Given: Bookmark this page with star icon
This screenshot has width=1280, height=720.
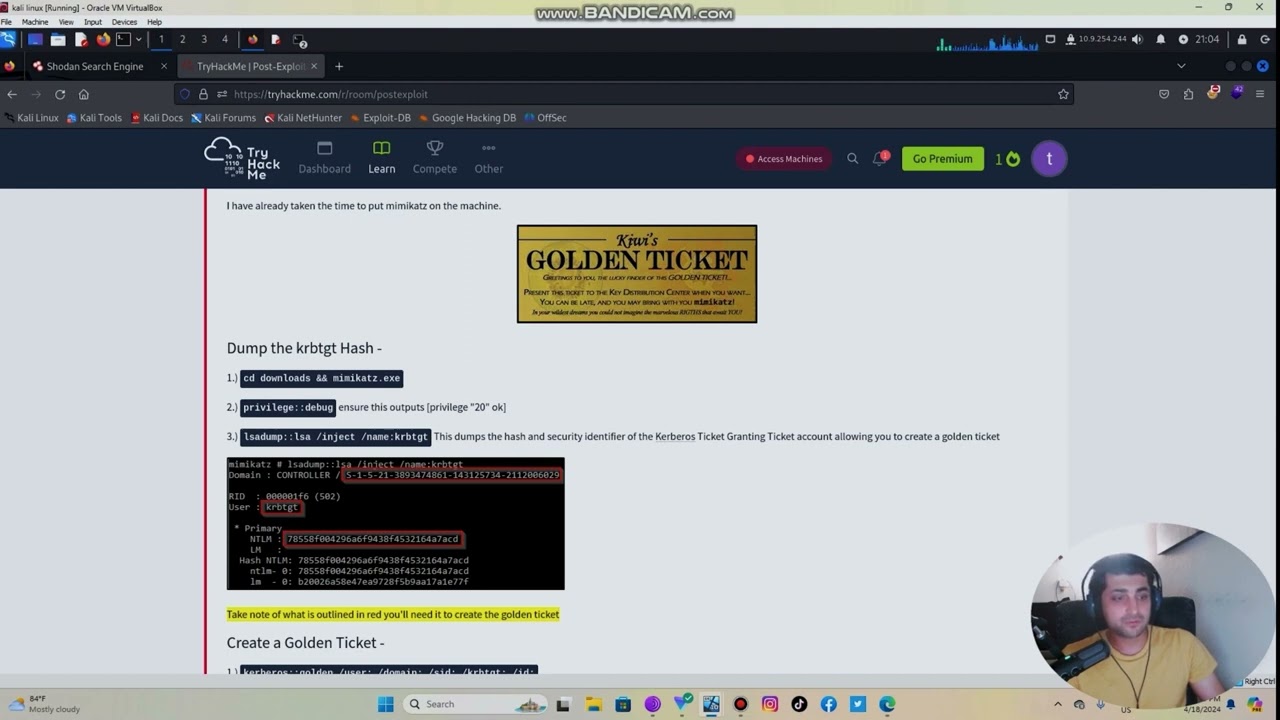Looking at the screenshot, I should tap(1063, 94).
